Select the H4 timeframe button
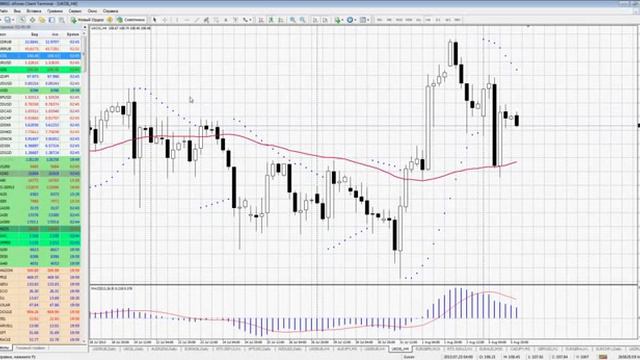 pyautogui.click(x=428, y=20)
